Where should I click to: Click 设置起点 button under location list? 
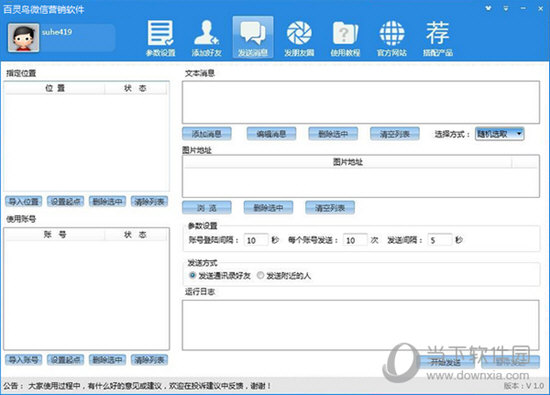(x=66, y=201)
